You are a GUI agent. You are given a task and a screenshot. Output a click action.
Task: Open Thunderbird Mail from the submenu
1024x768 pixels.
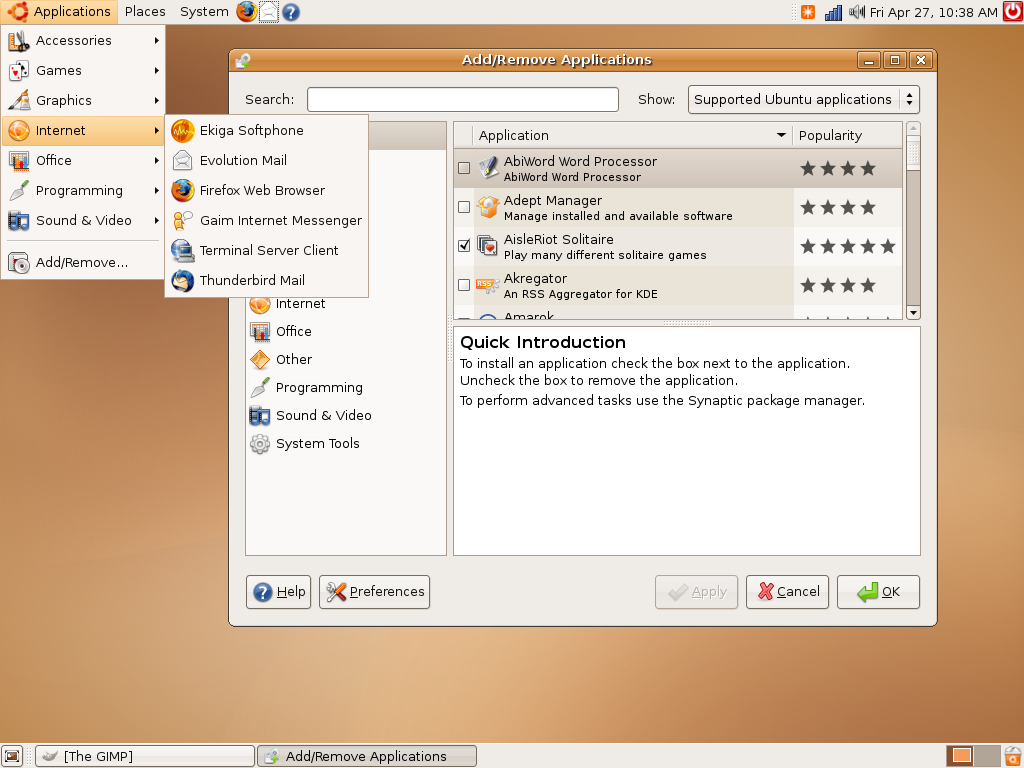click(x=252, y=280)
